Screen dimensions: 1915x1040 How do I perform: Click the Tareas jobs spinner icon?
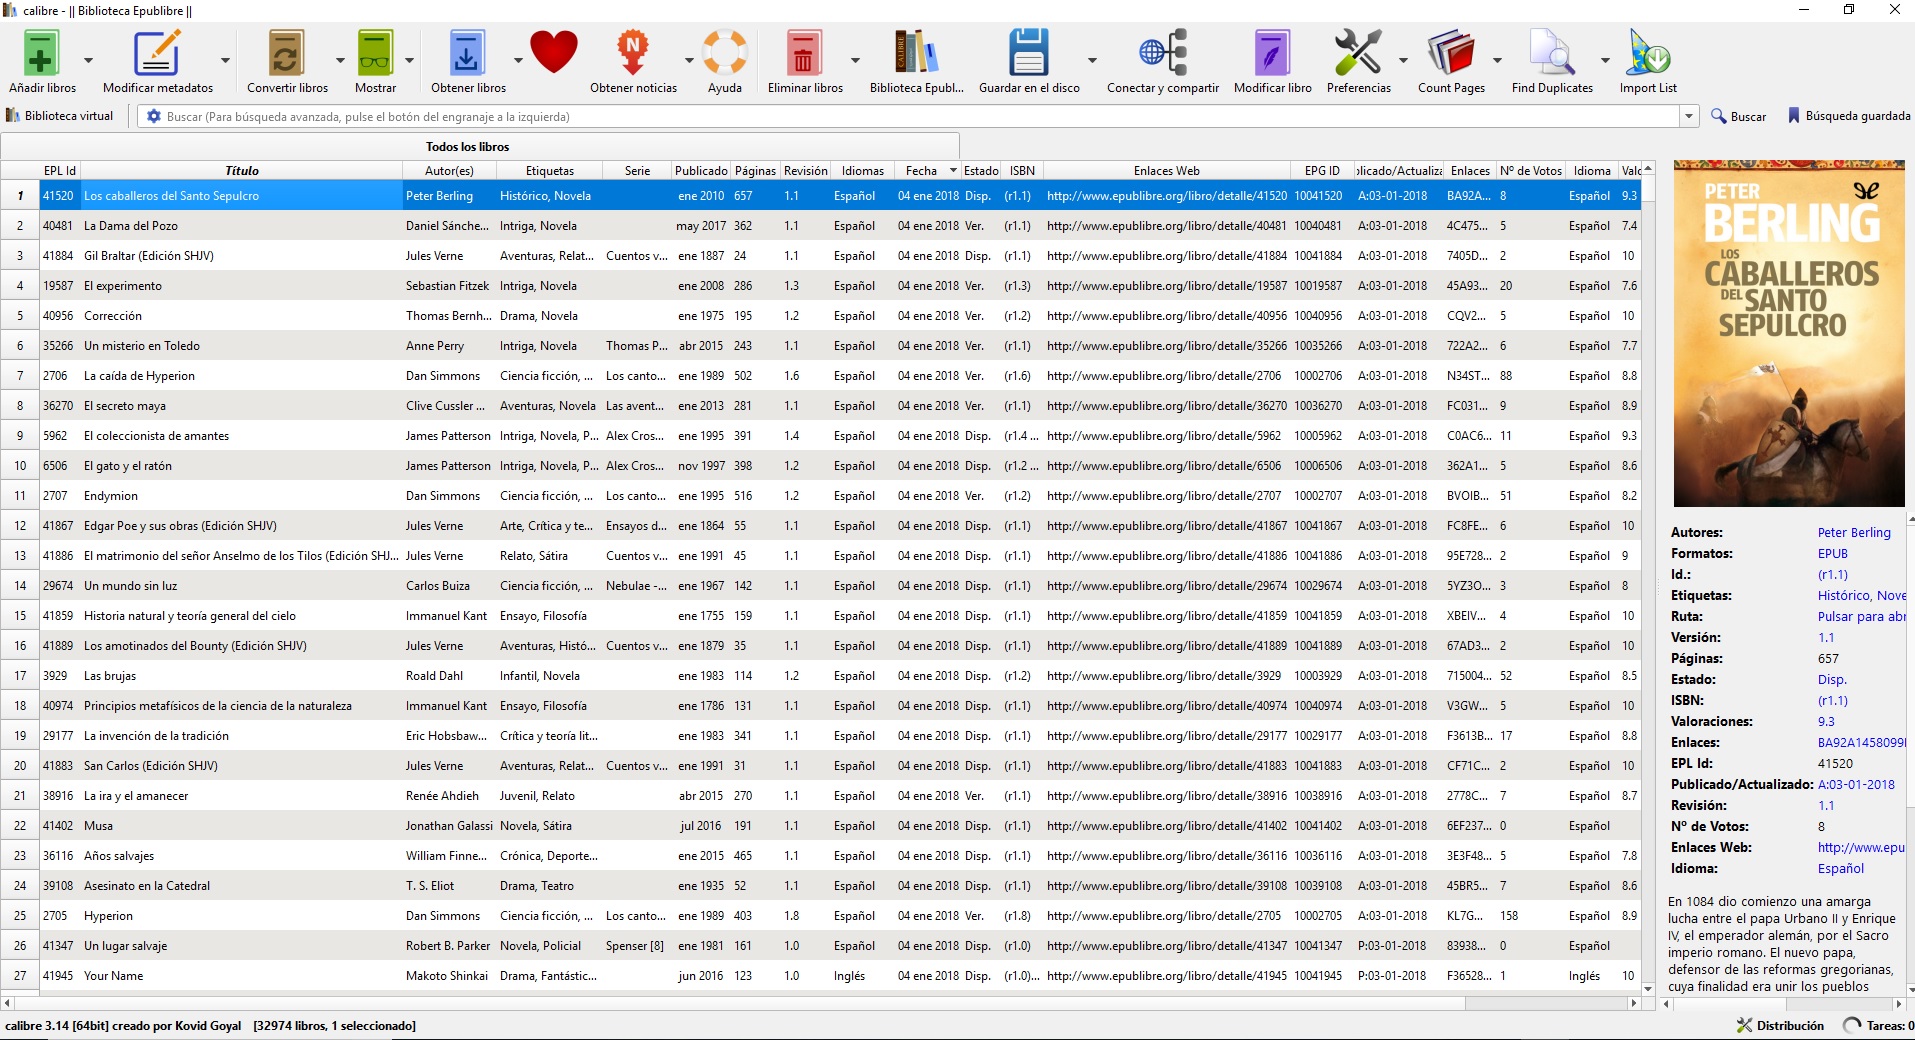point(1852,1025)
